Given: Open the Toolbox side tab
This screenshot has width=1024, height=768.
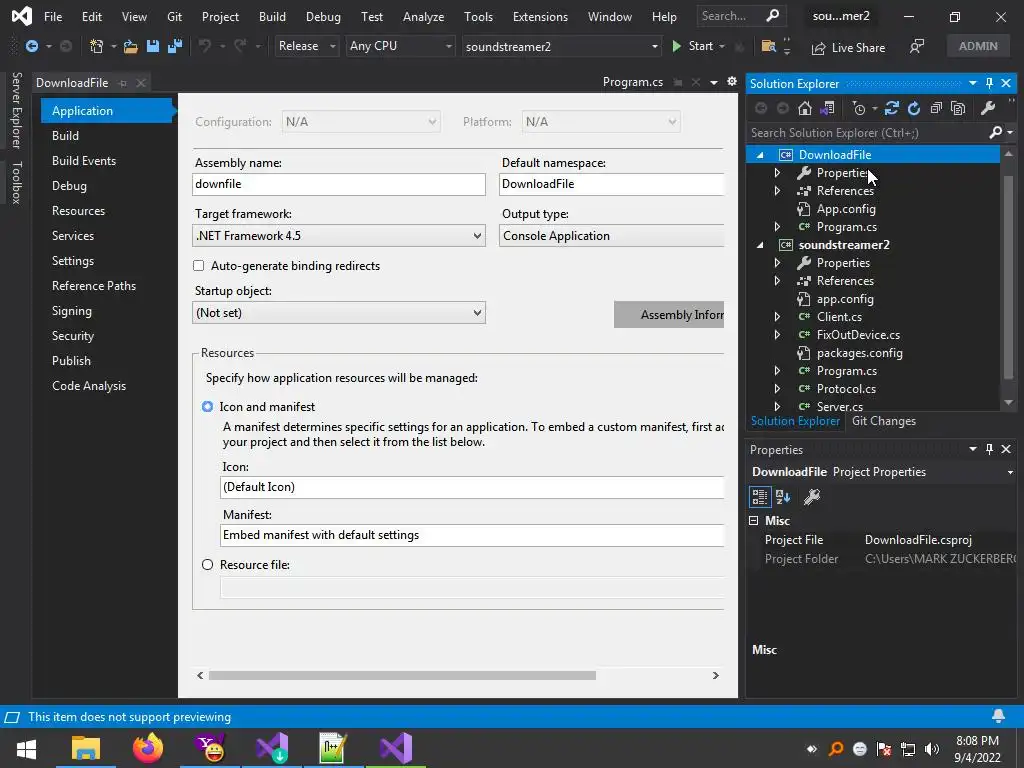Looking at the screenshot, I should tap(17, 182).
